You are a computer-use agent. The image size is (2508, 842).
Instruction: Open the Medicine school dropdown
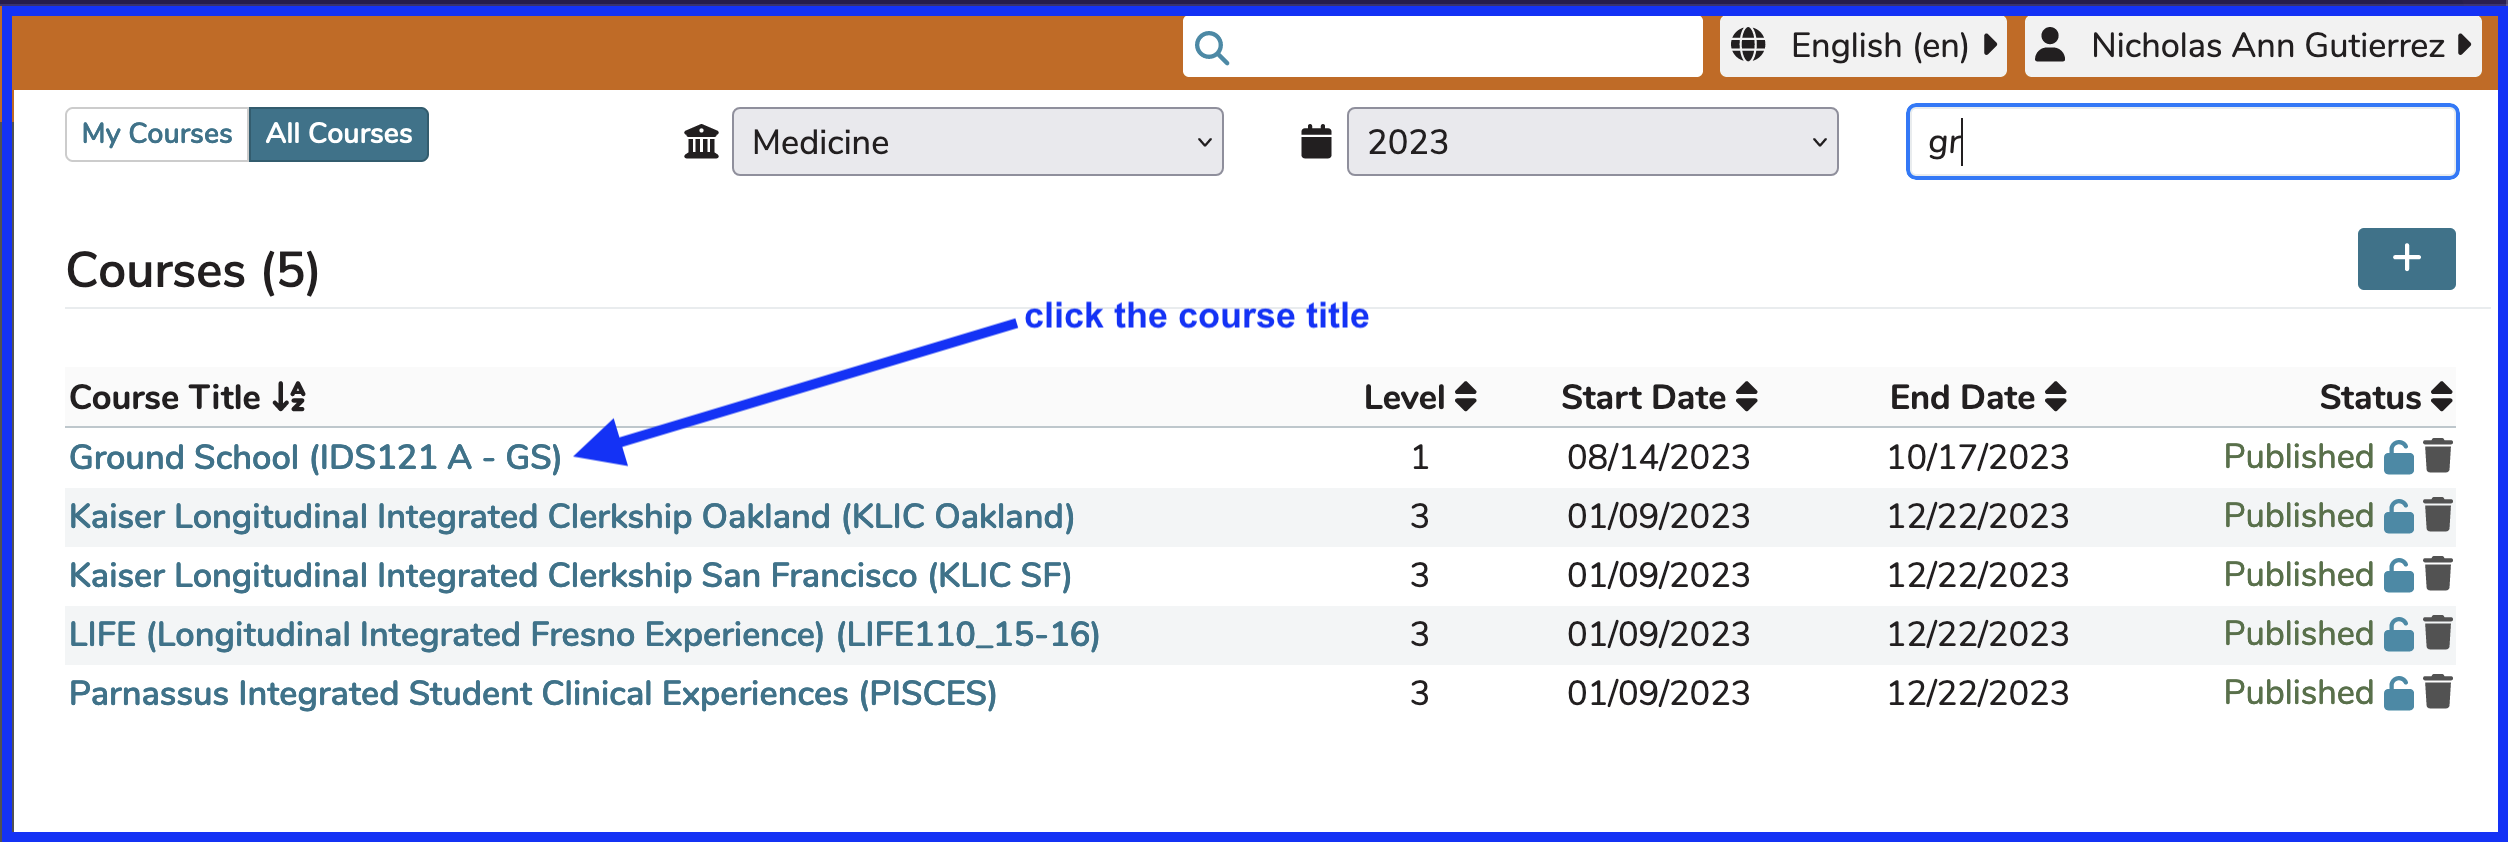[x=978, y=142]
